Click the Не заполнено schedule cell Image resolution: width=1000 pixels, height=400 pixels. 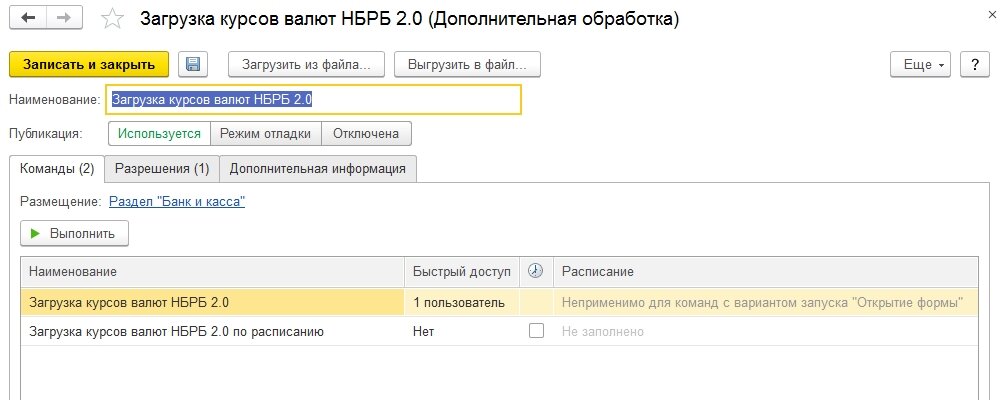click(765, 332)
